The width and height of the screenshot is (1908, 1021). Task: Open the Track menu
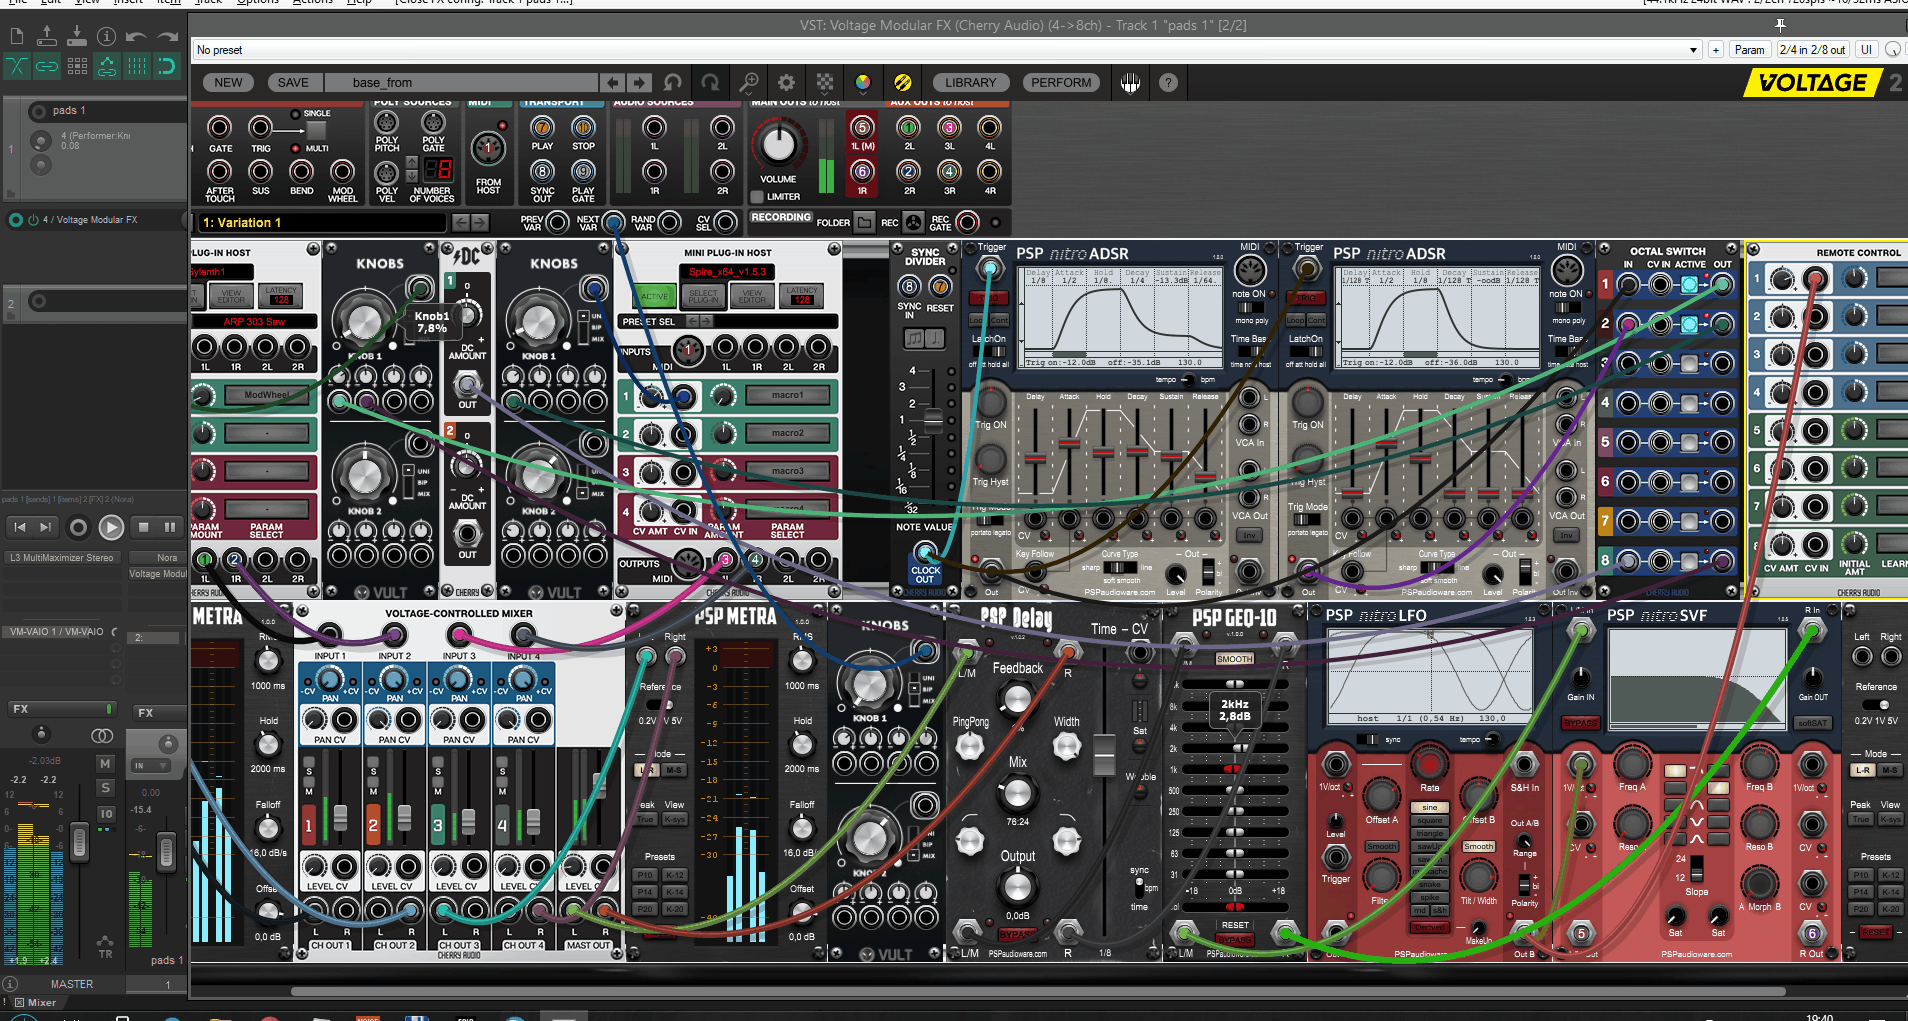[x=209, y=3]
